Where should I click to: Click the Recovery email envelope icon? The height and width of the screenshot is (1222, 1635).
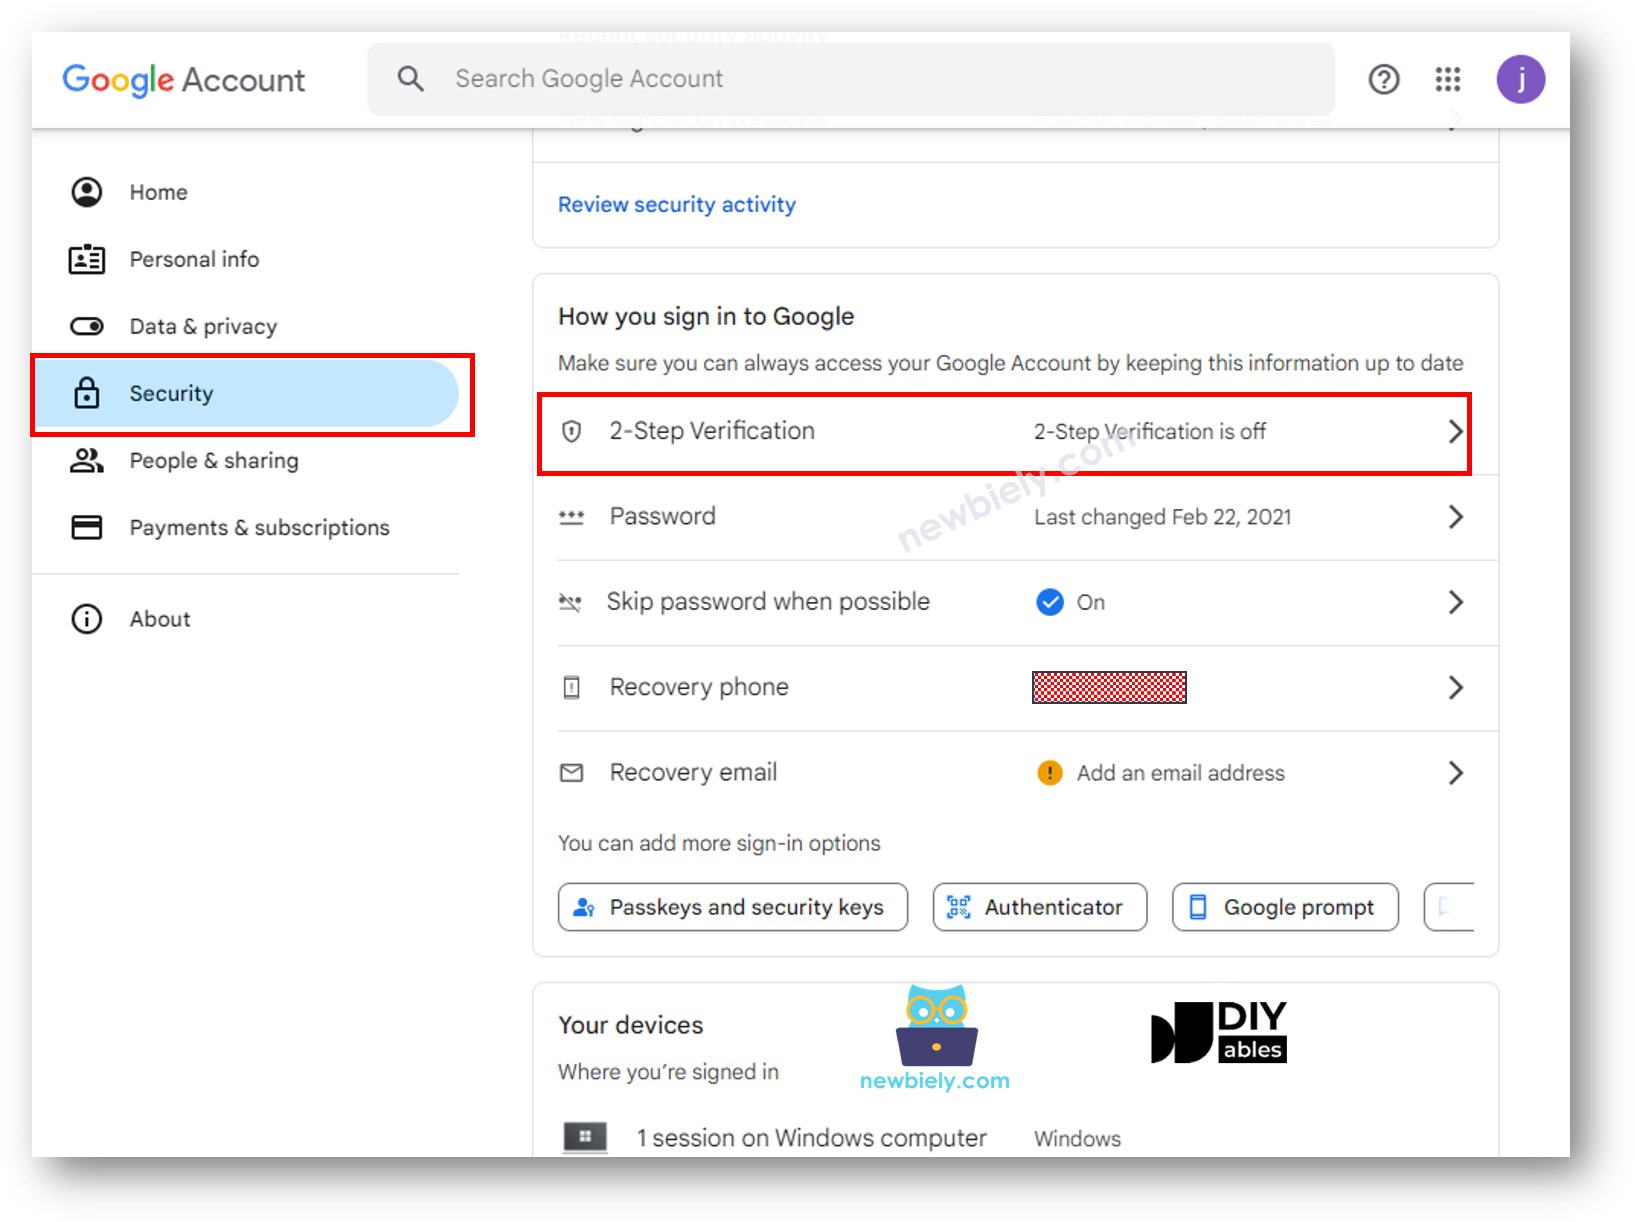tap(571, 772)
